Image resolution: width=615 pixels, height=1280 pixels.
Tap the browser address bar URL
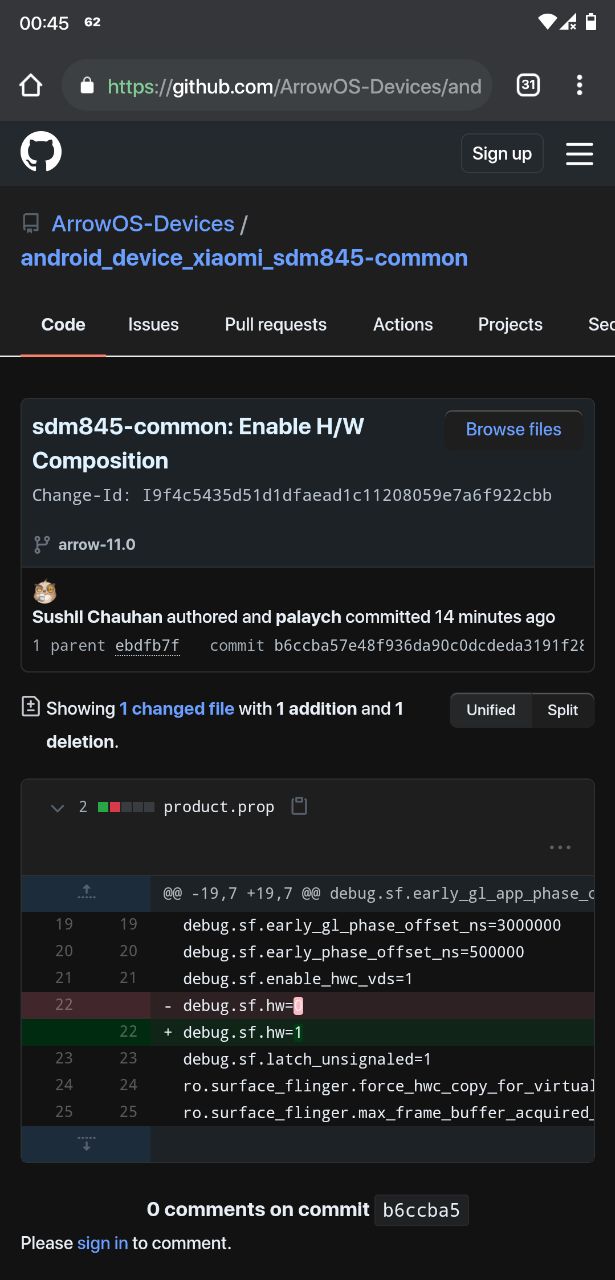coord(294,86)
